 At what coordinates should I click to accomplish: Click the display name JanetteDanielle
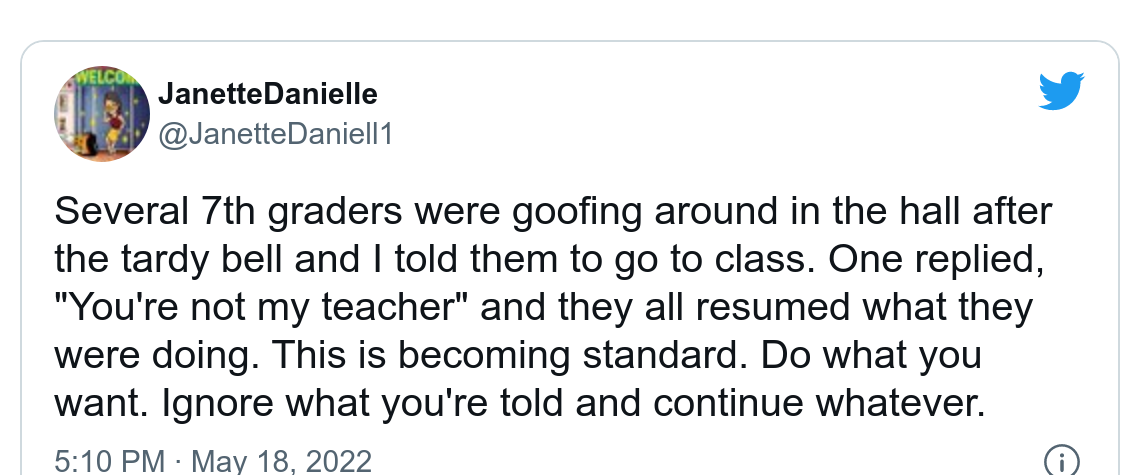point(268,95)
